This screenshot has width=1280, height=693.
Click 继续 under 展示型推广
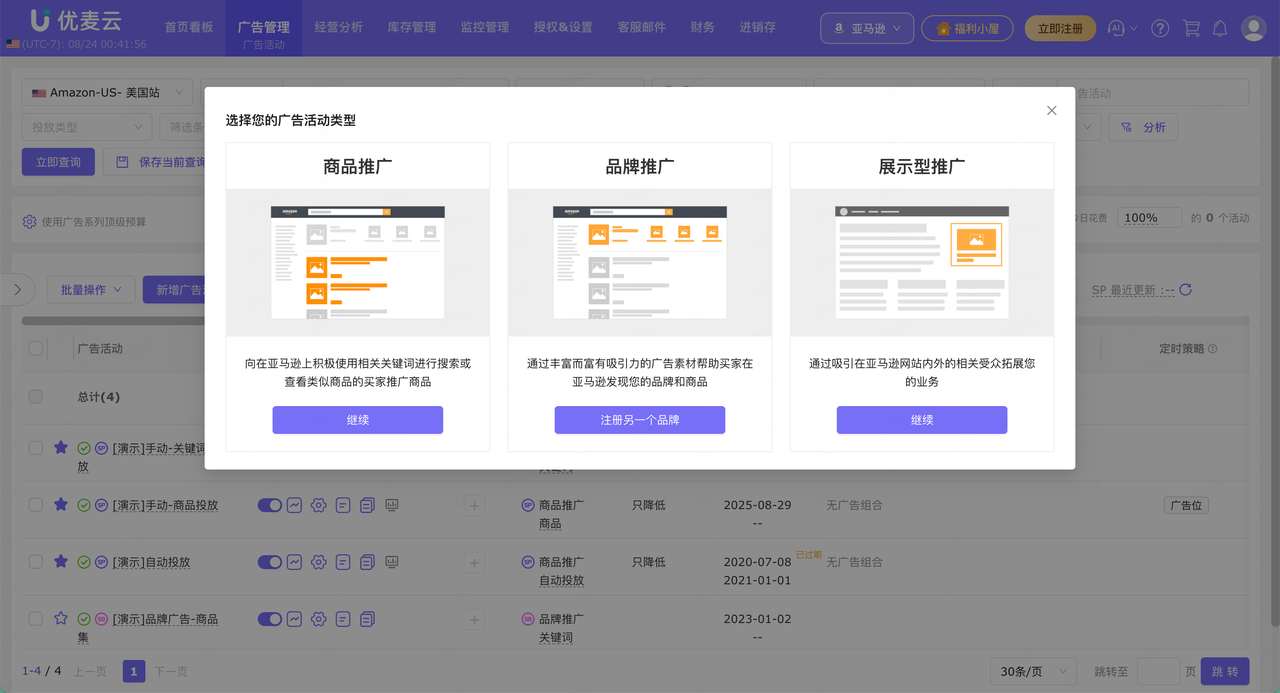[922, 420]
